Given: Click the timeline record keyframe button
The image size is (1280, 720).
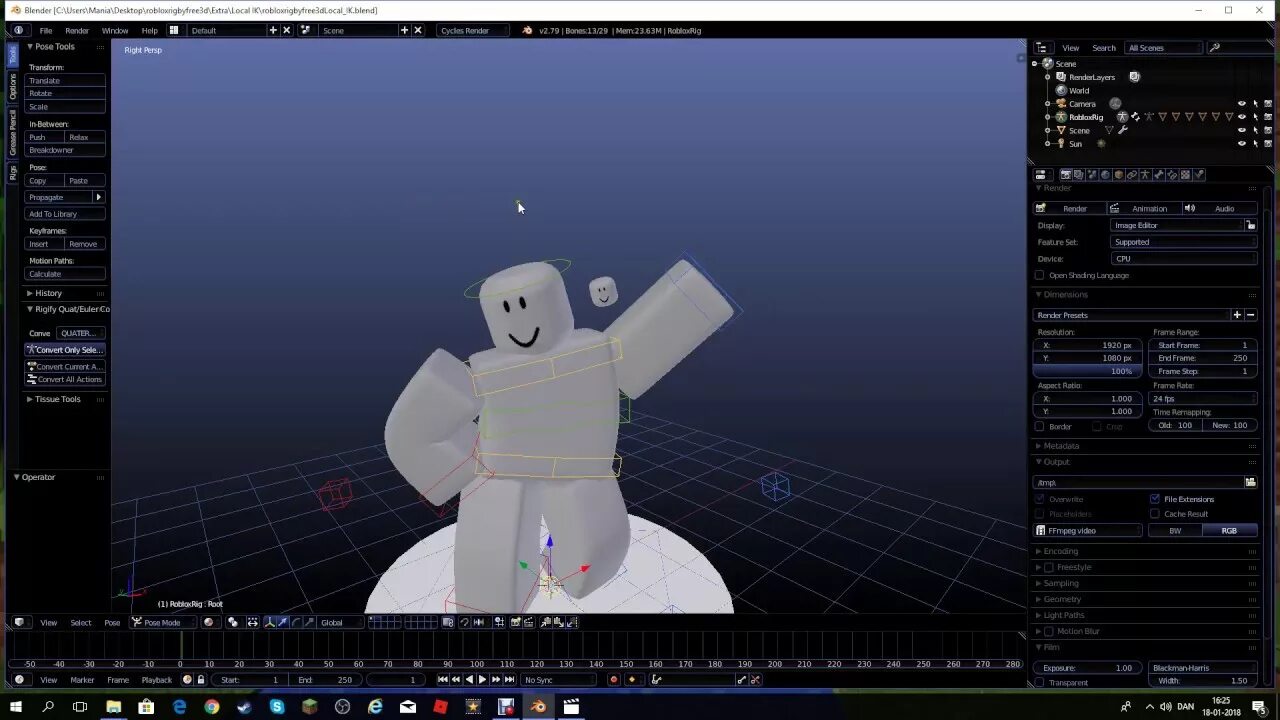Looking at the screenshot, I should coord(614,679).
